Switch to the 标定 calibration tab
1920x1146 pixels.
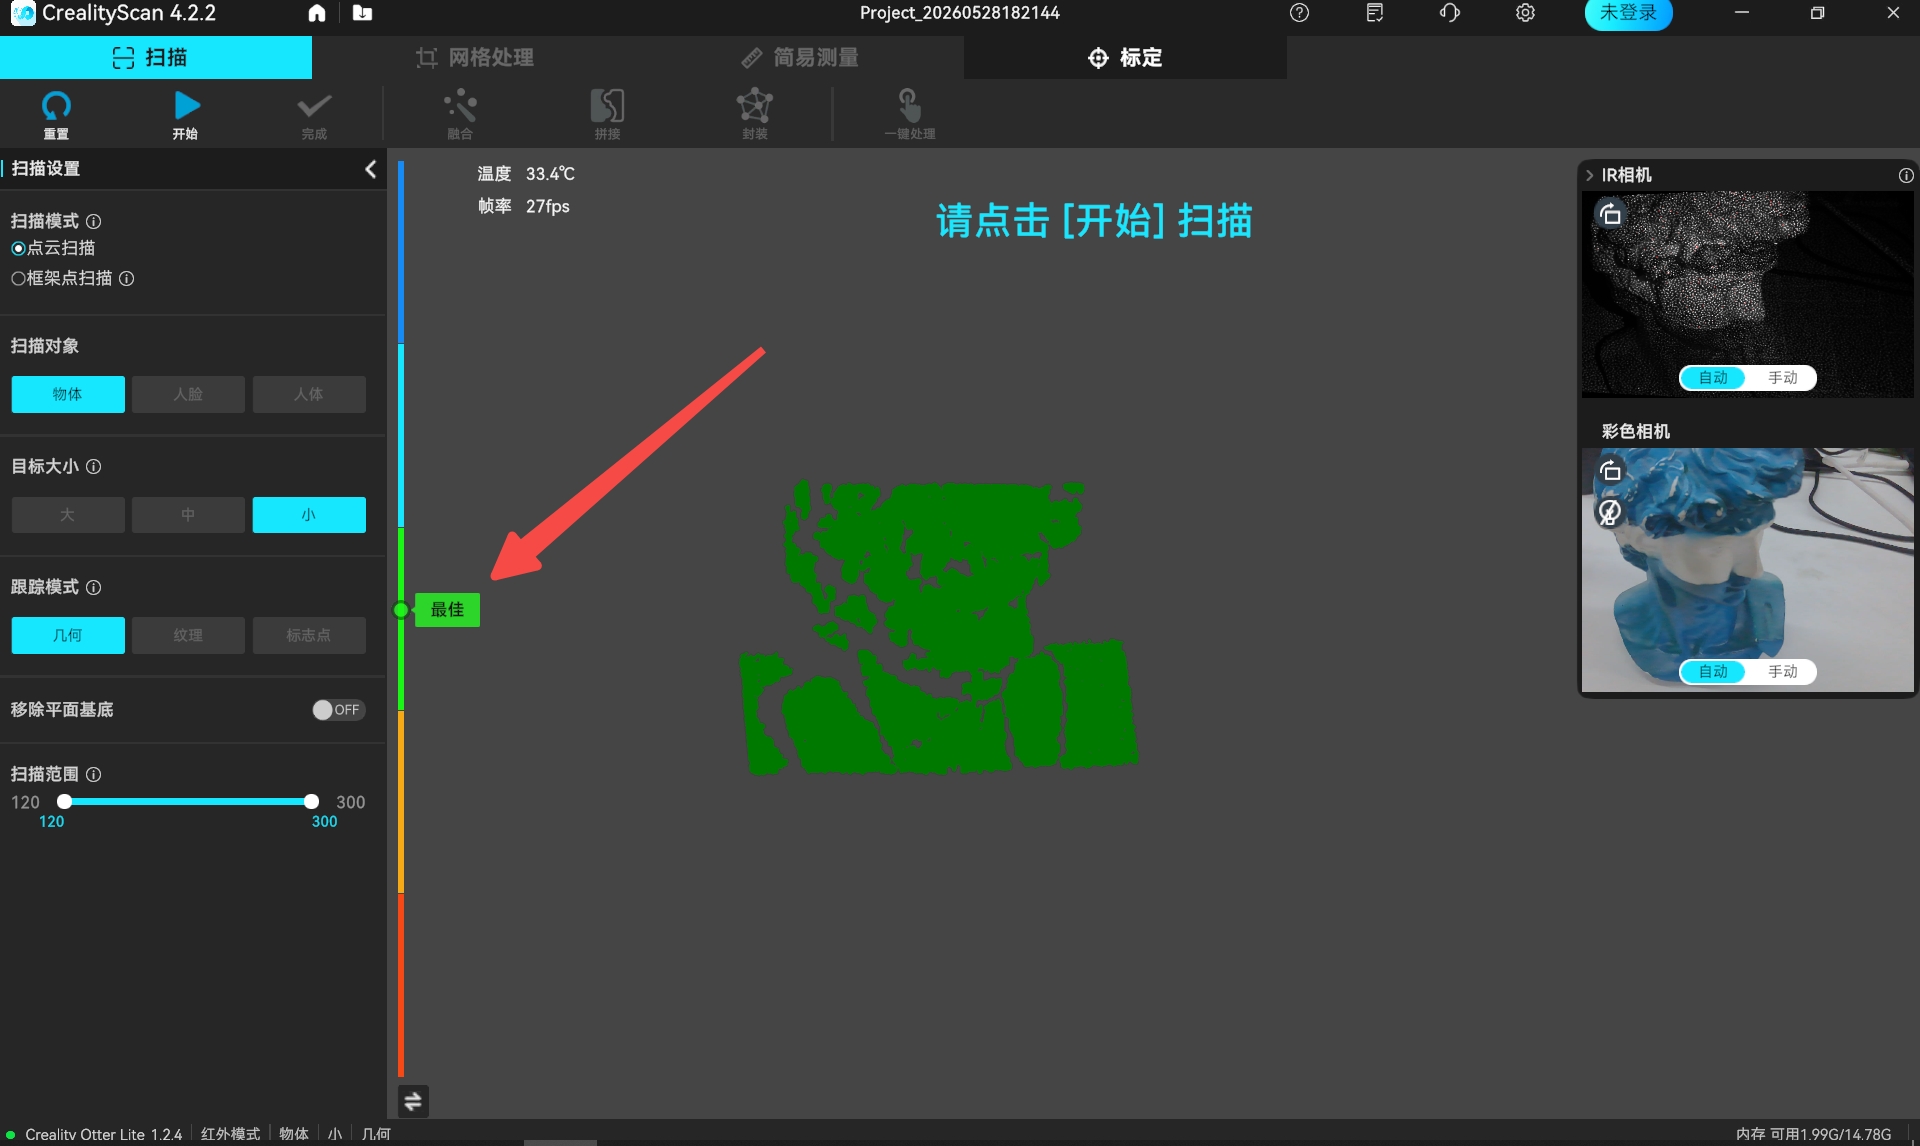1125,57
